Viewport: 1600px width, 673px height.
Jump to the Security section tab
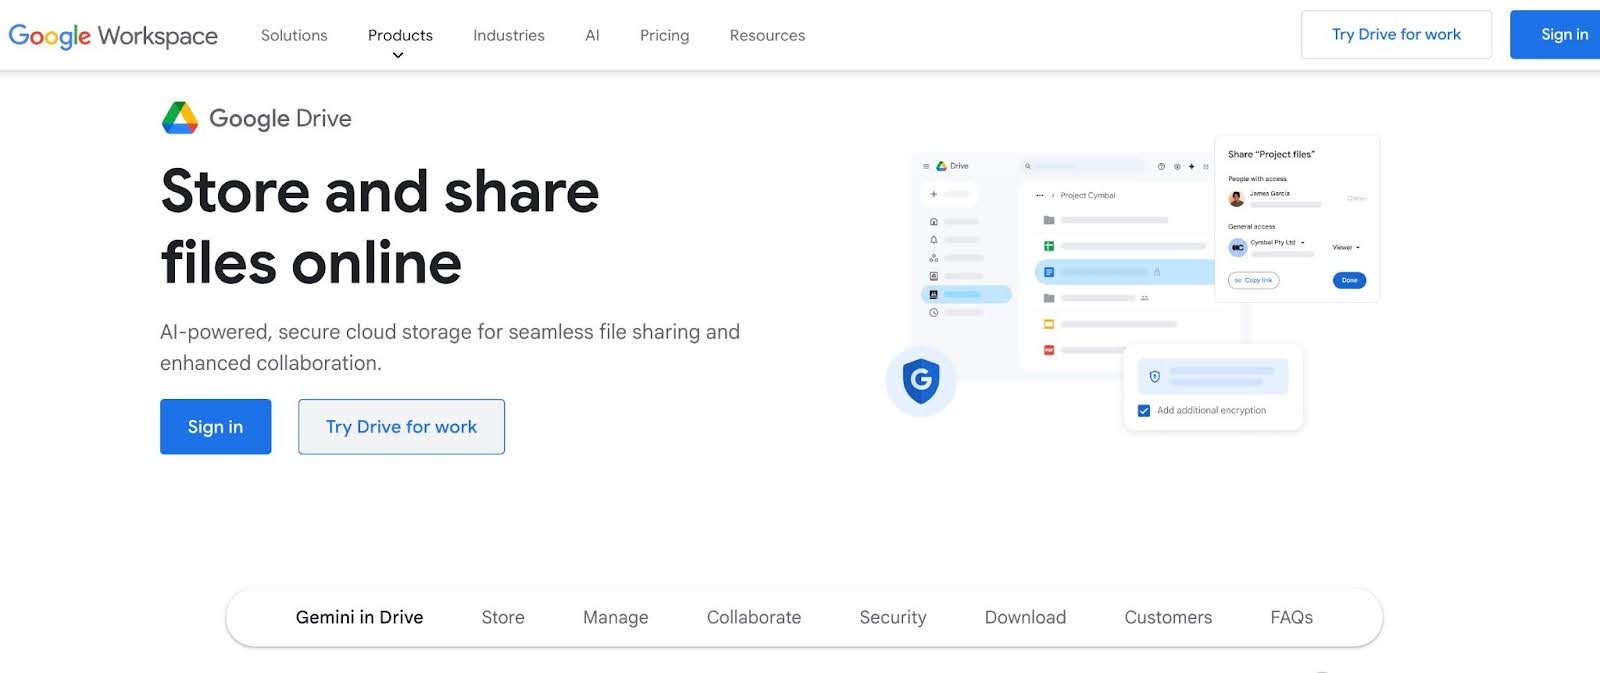[893, 617]
